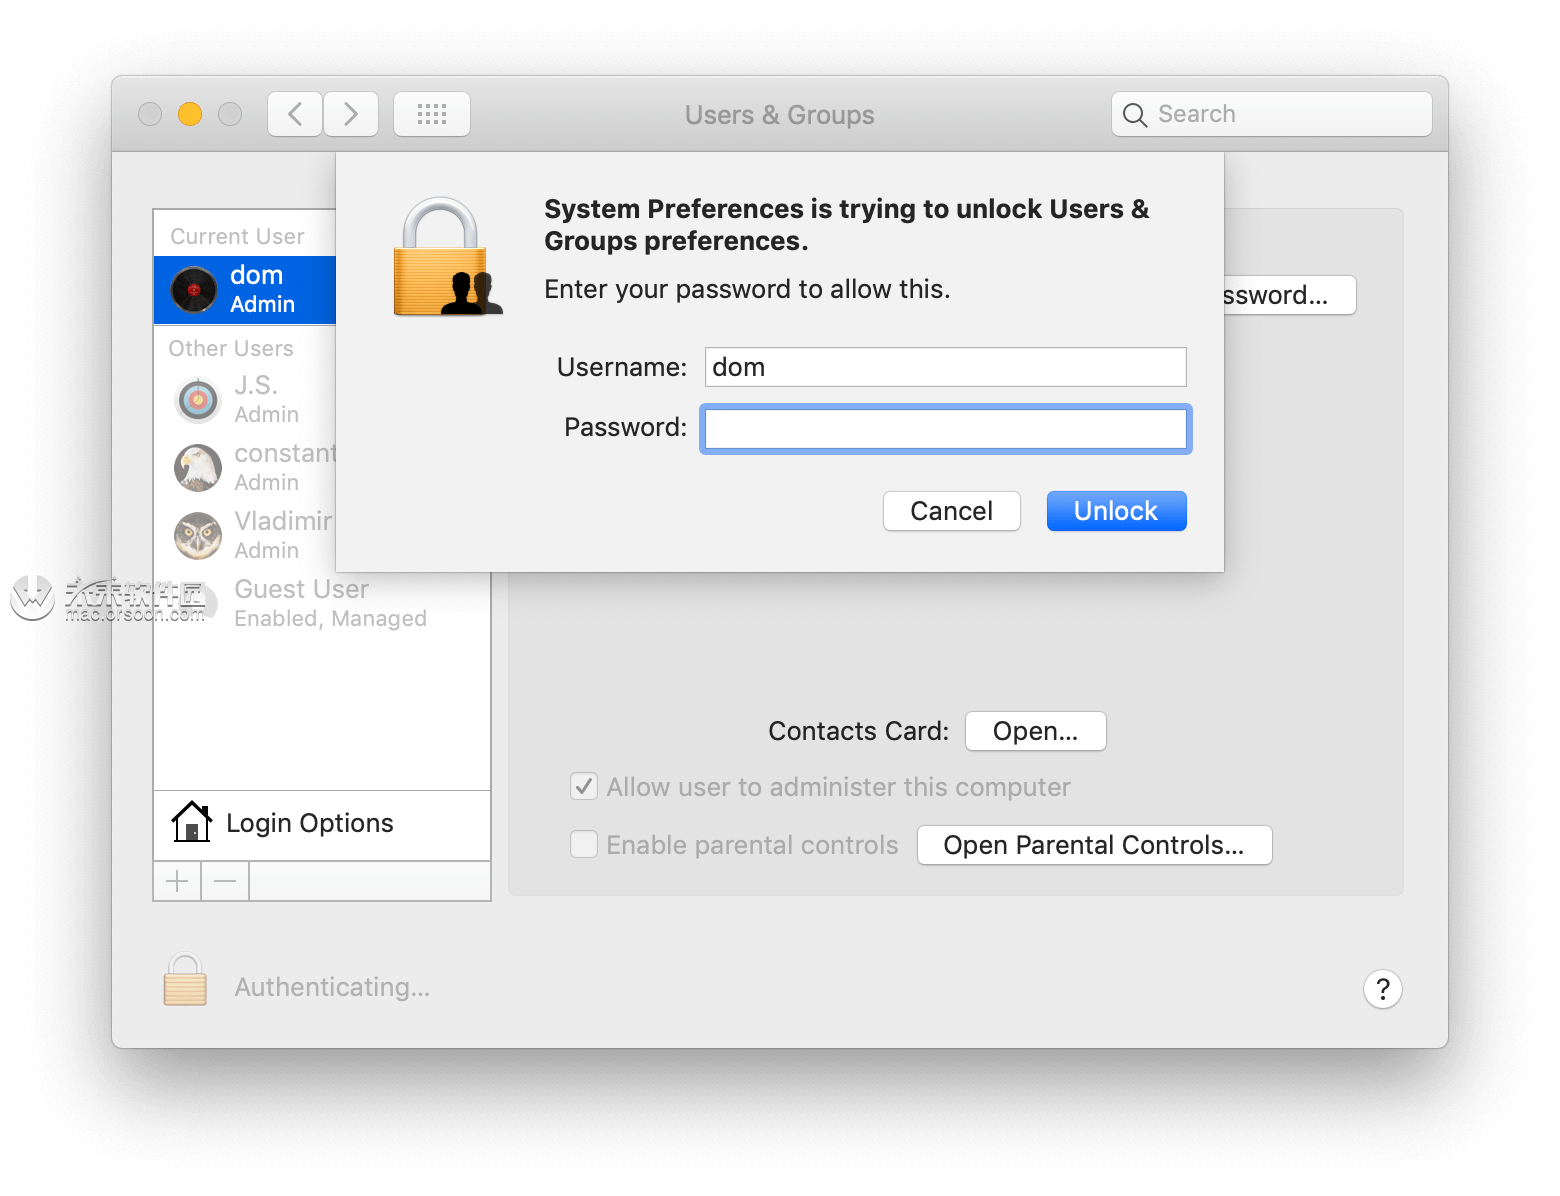Click the Current User heading
The width and height of the screenshot is (1560, 1196).
pyautogui.click(x=237, y=236)
